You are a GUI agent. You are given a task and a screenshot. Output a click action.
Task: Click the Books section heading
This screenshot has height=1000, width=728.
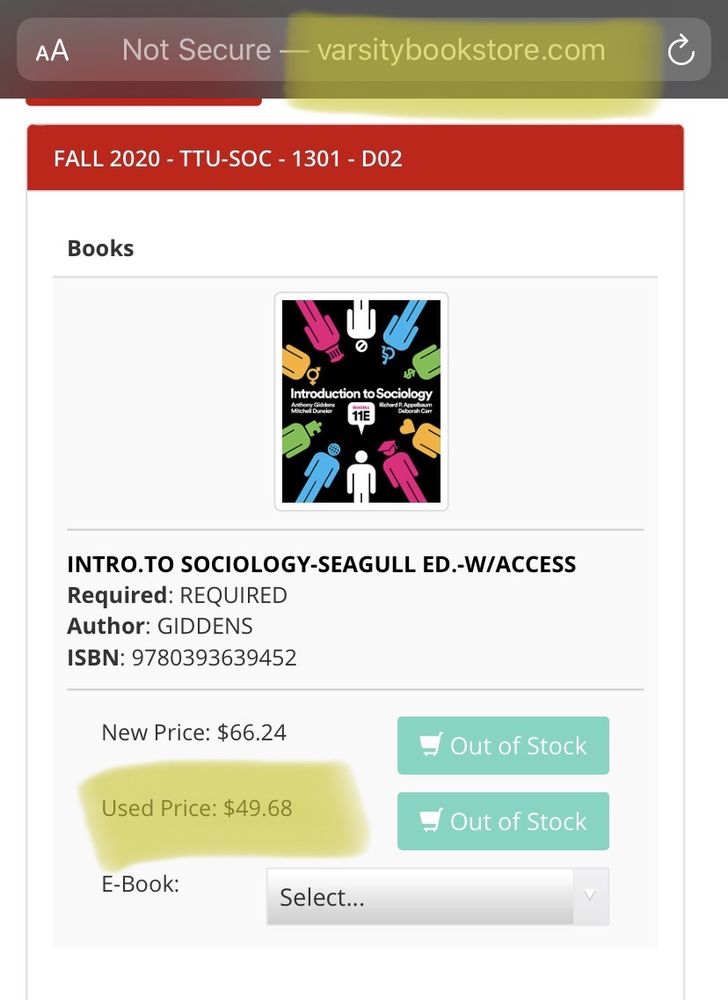pyautogui.click(x=100, y=248)
